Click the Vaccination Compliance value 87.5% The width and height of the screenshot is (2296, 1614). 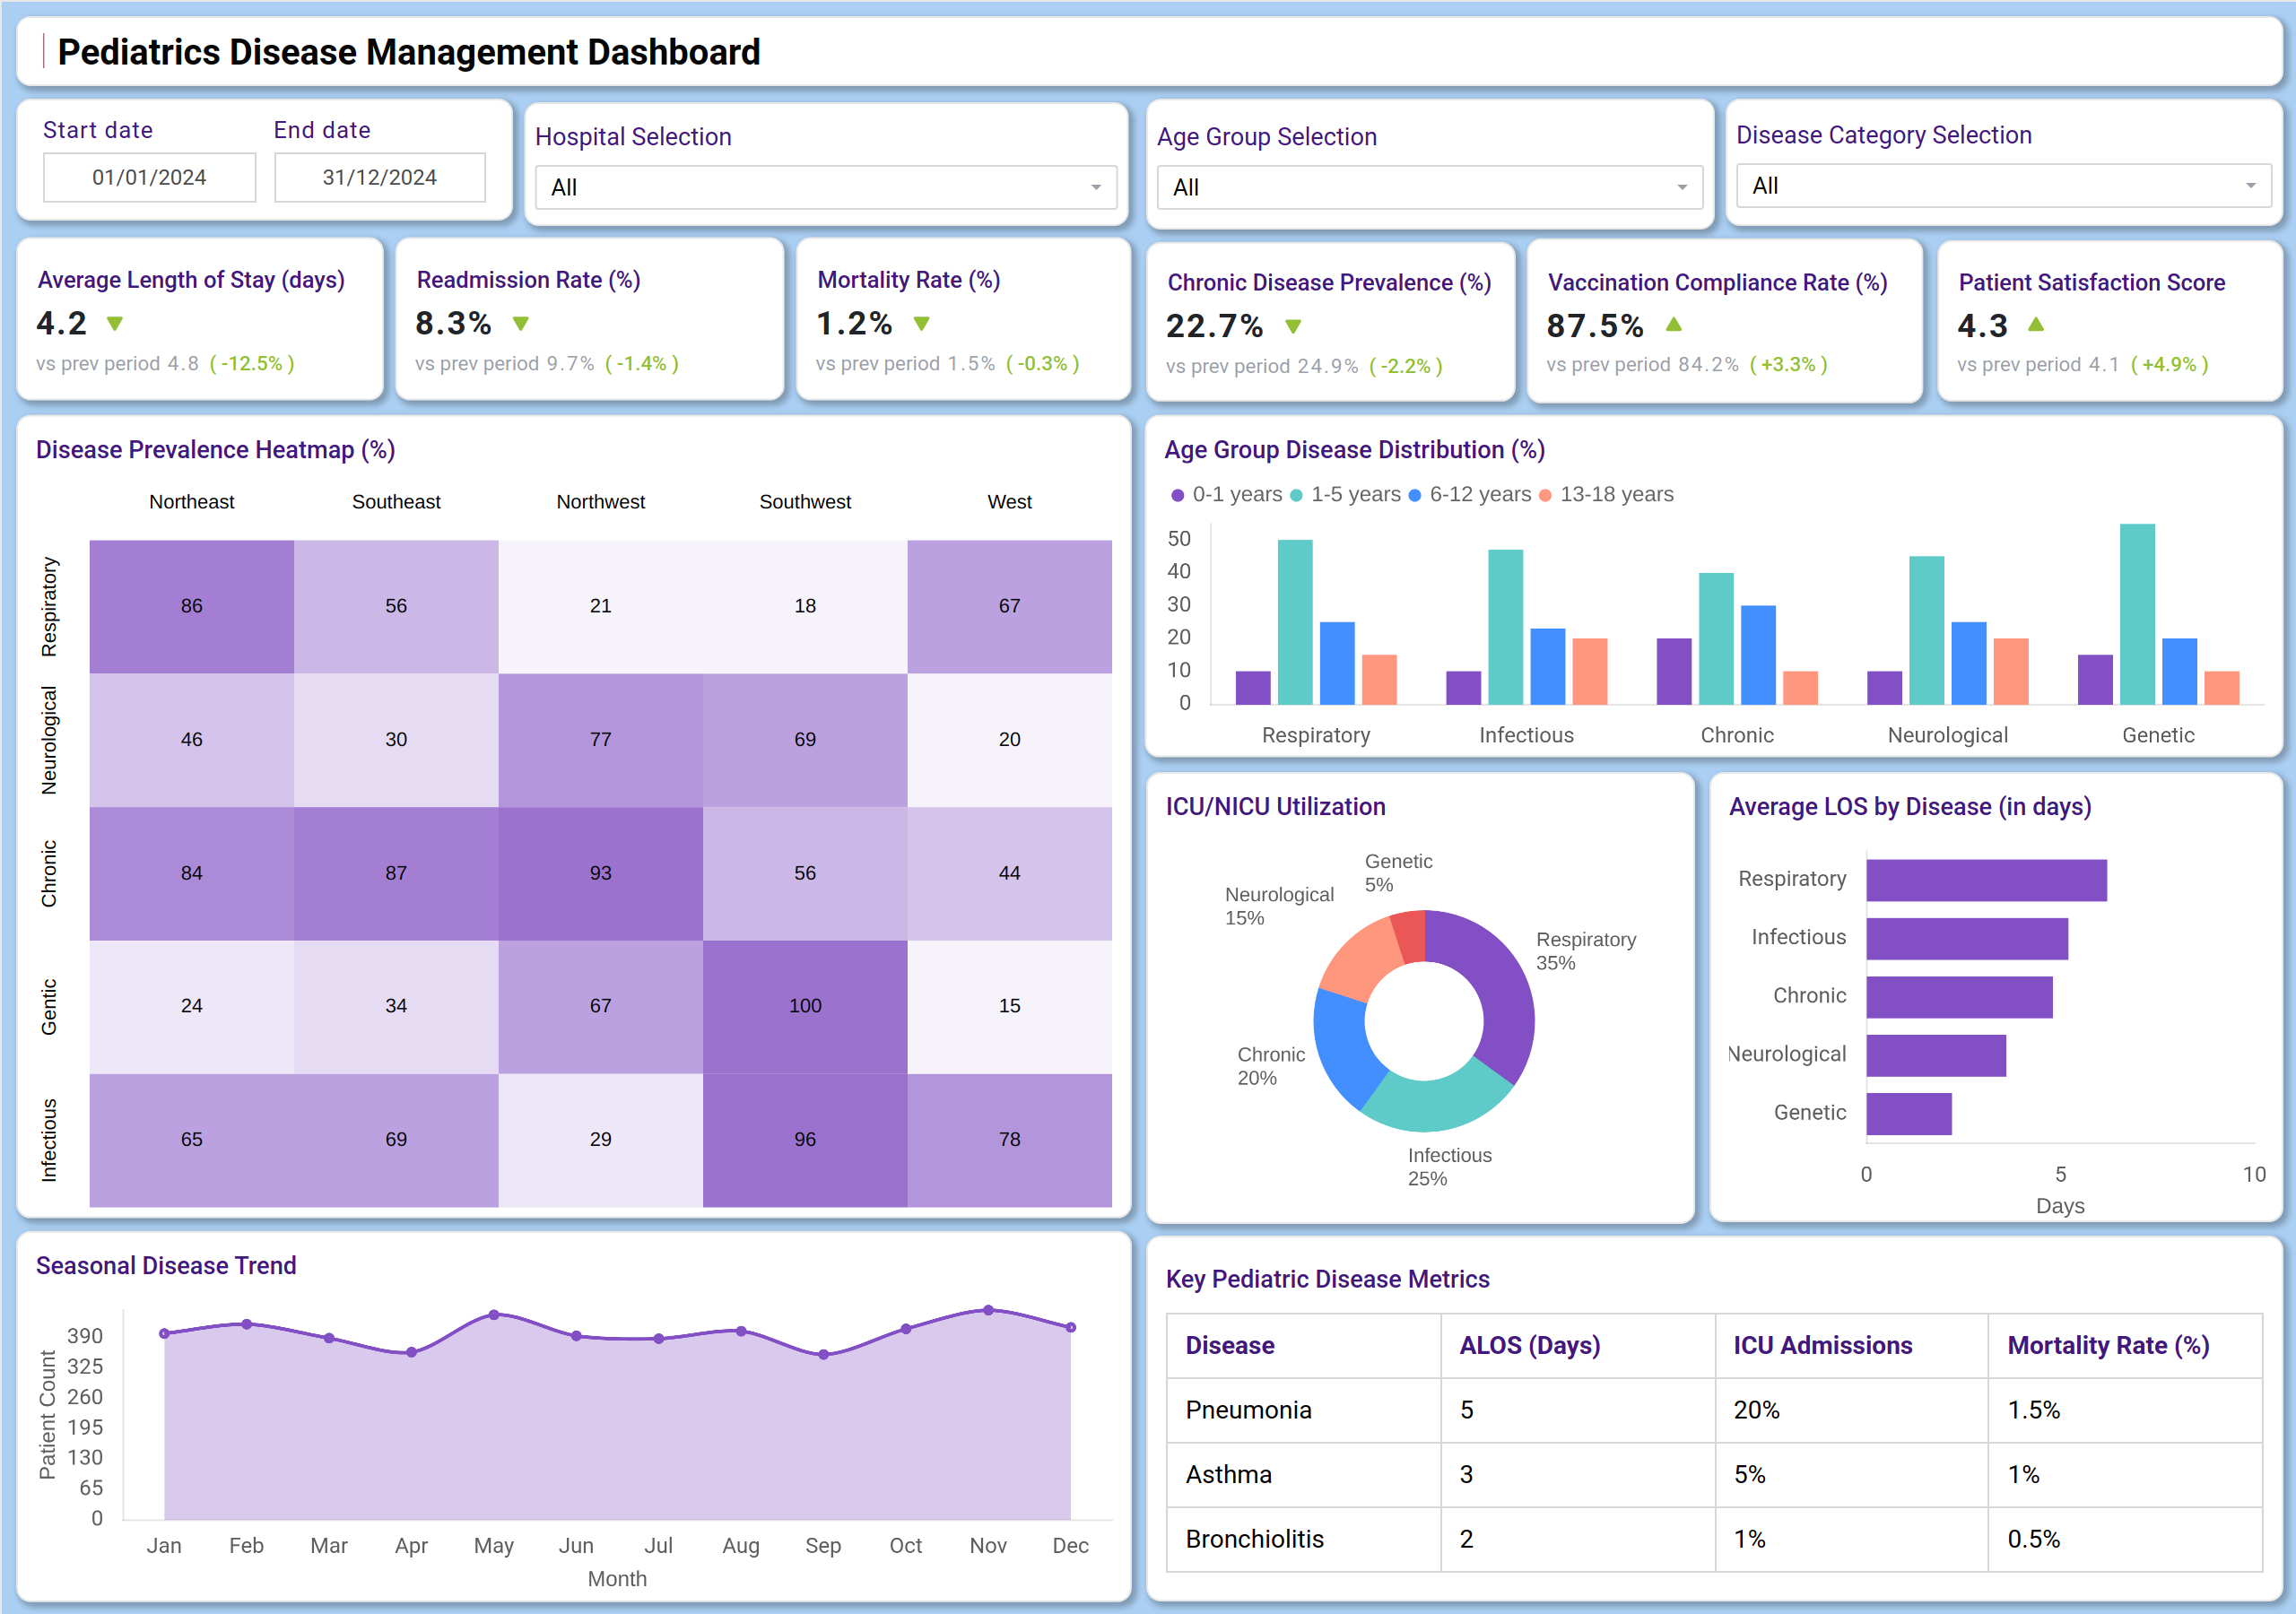click(x=1594, y=326)
